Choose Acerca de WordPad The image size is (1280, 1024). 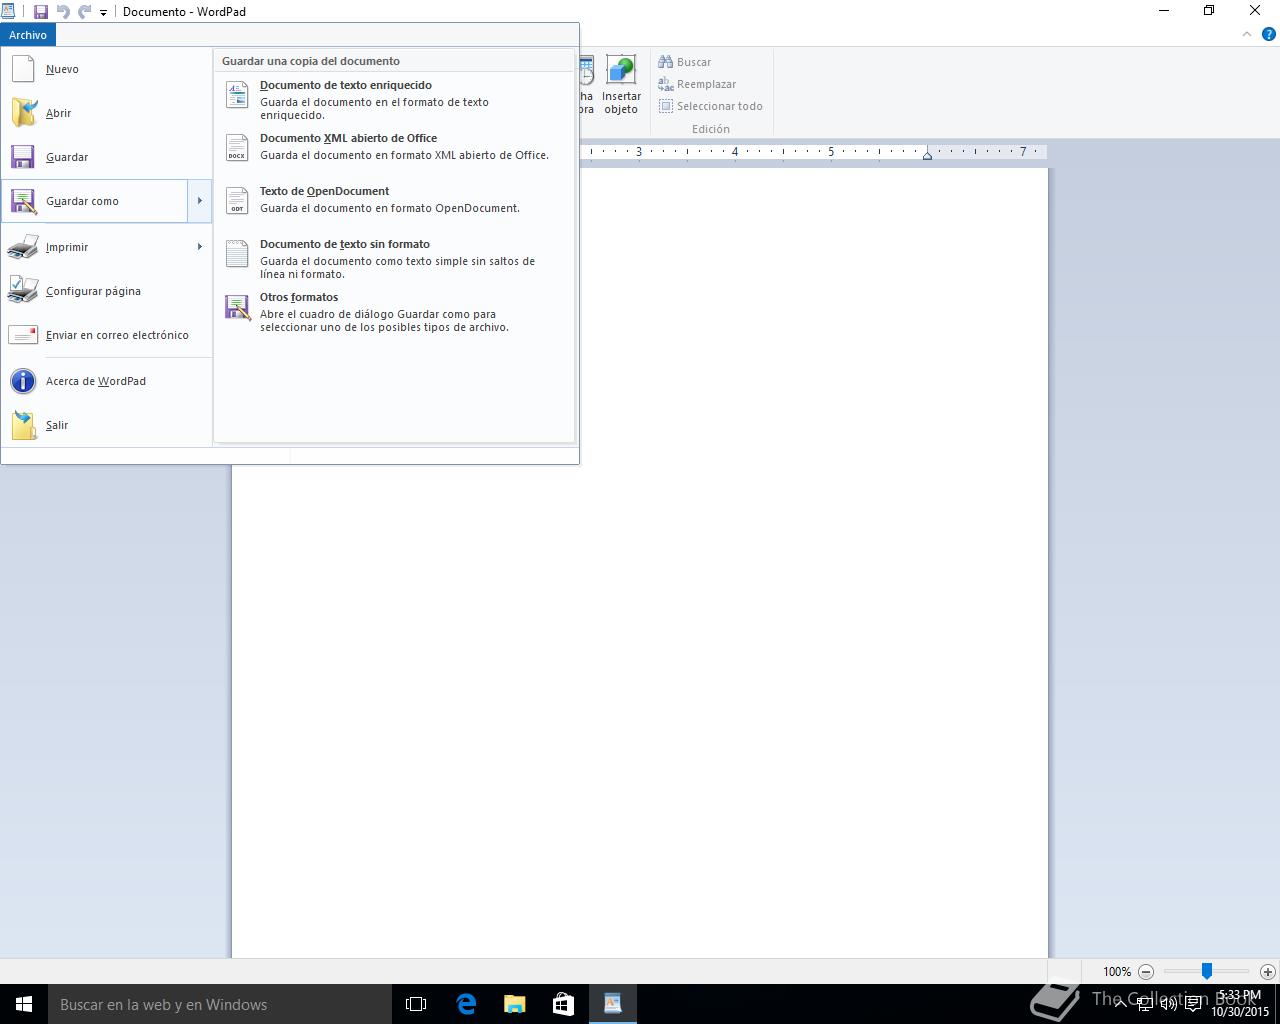click(x=106, y=381)
